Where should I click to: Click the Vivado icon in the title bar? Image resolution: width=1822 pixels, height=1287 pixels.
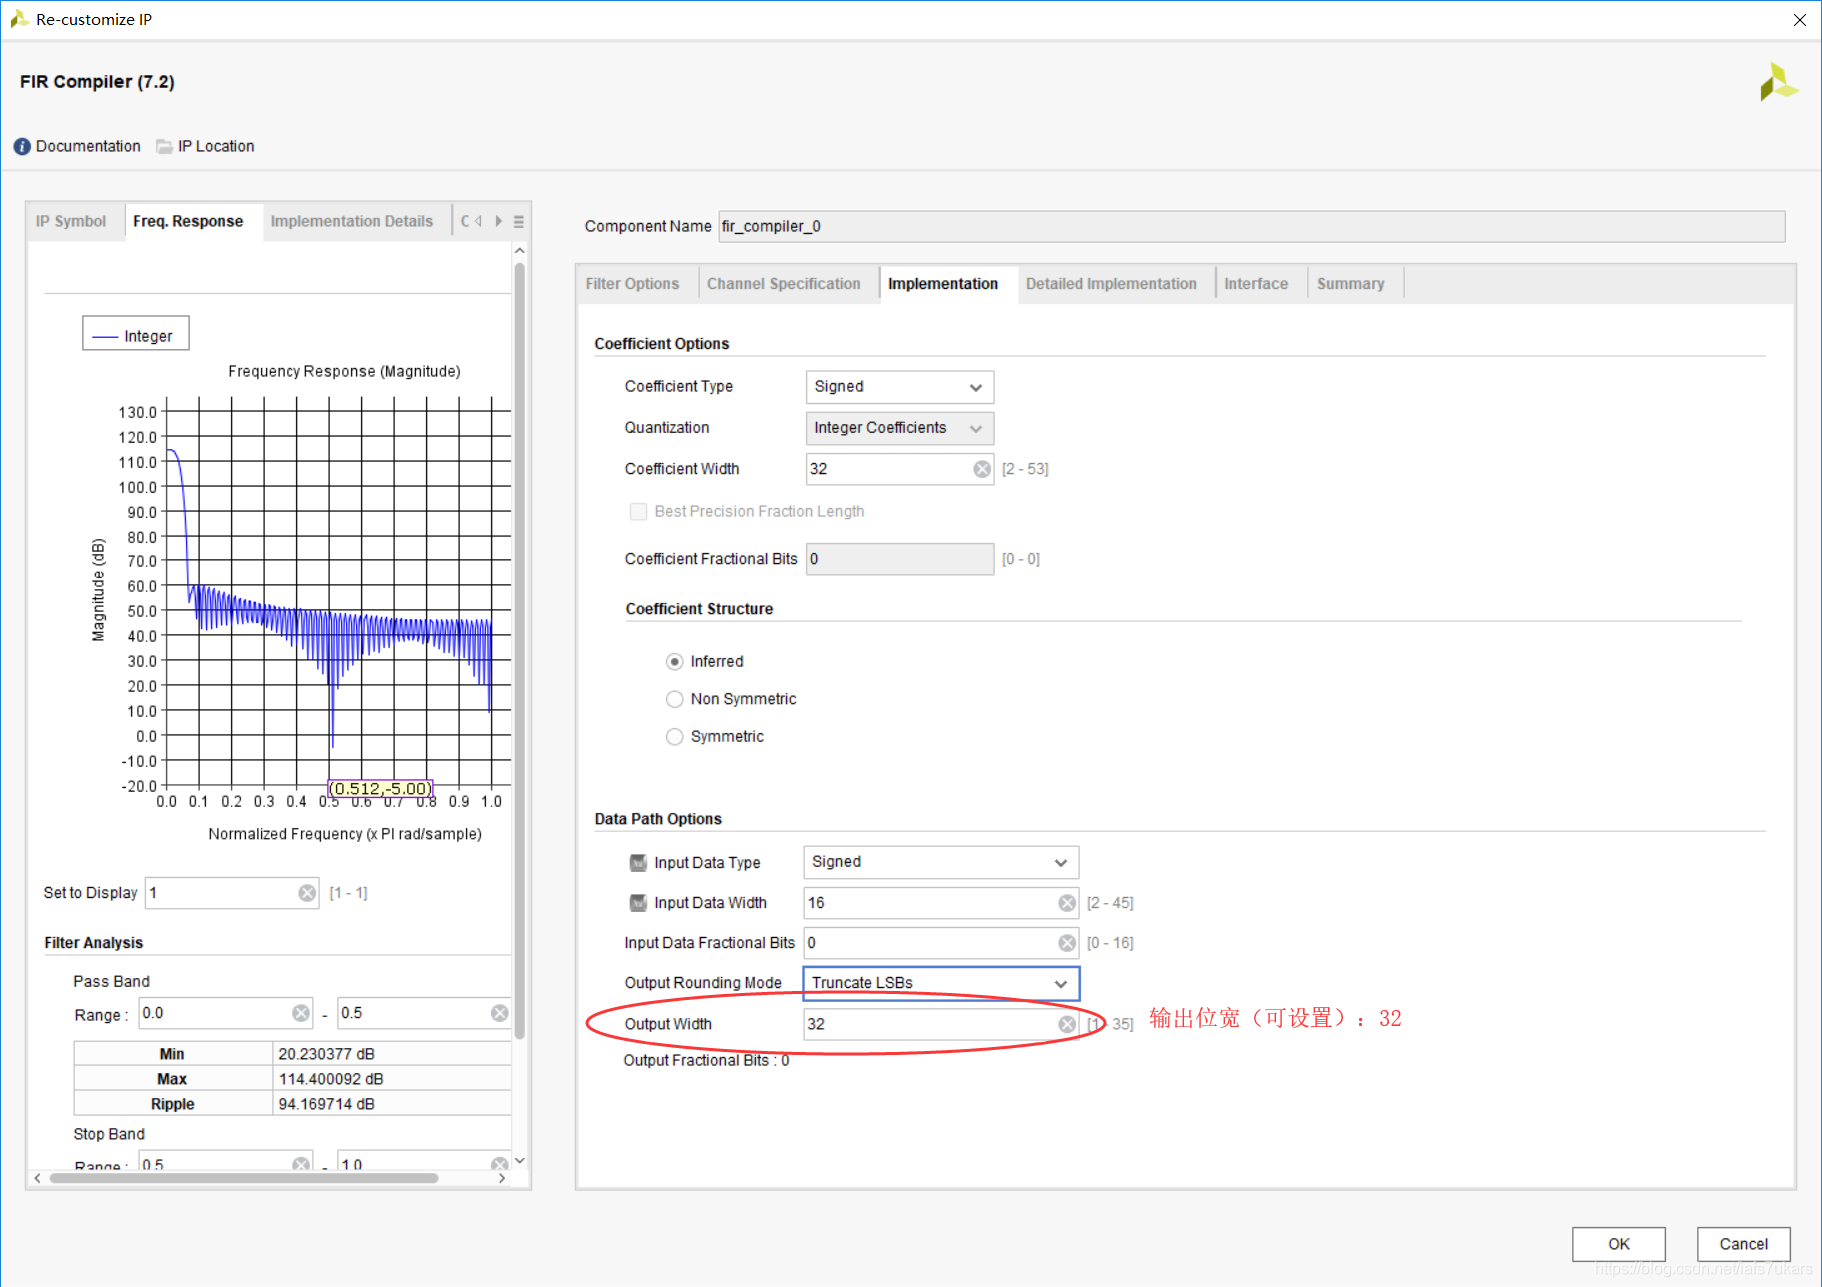coord(18,19)
